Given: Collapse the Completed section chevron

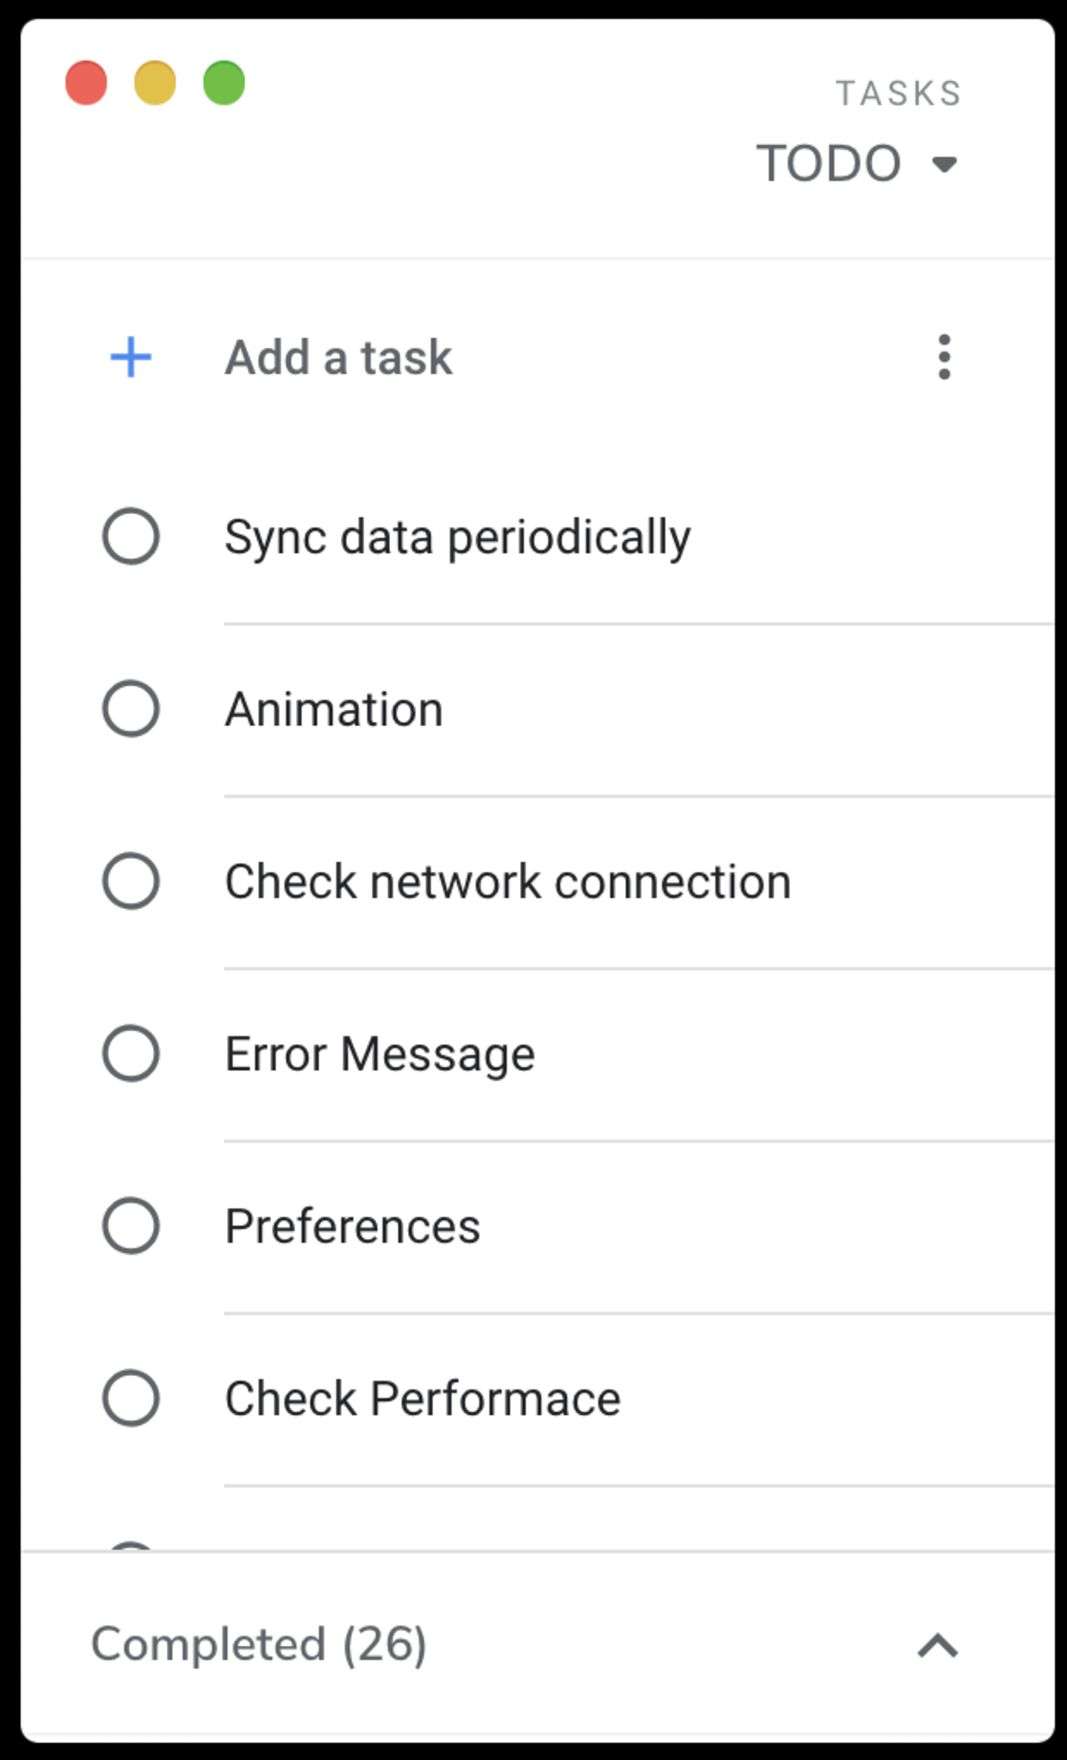Looking at the screenshot, I should [937, 1645].
